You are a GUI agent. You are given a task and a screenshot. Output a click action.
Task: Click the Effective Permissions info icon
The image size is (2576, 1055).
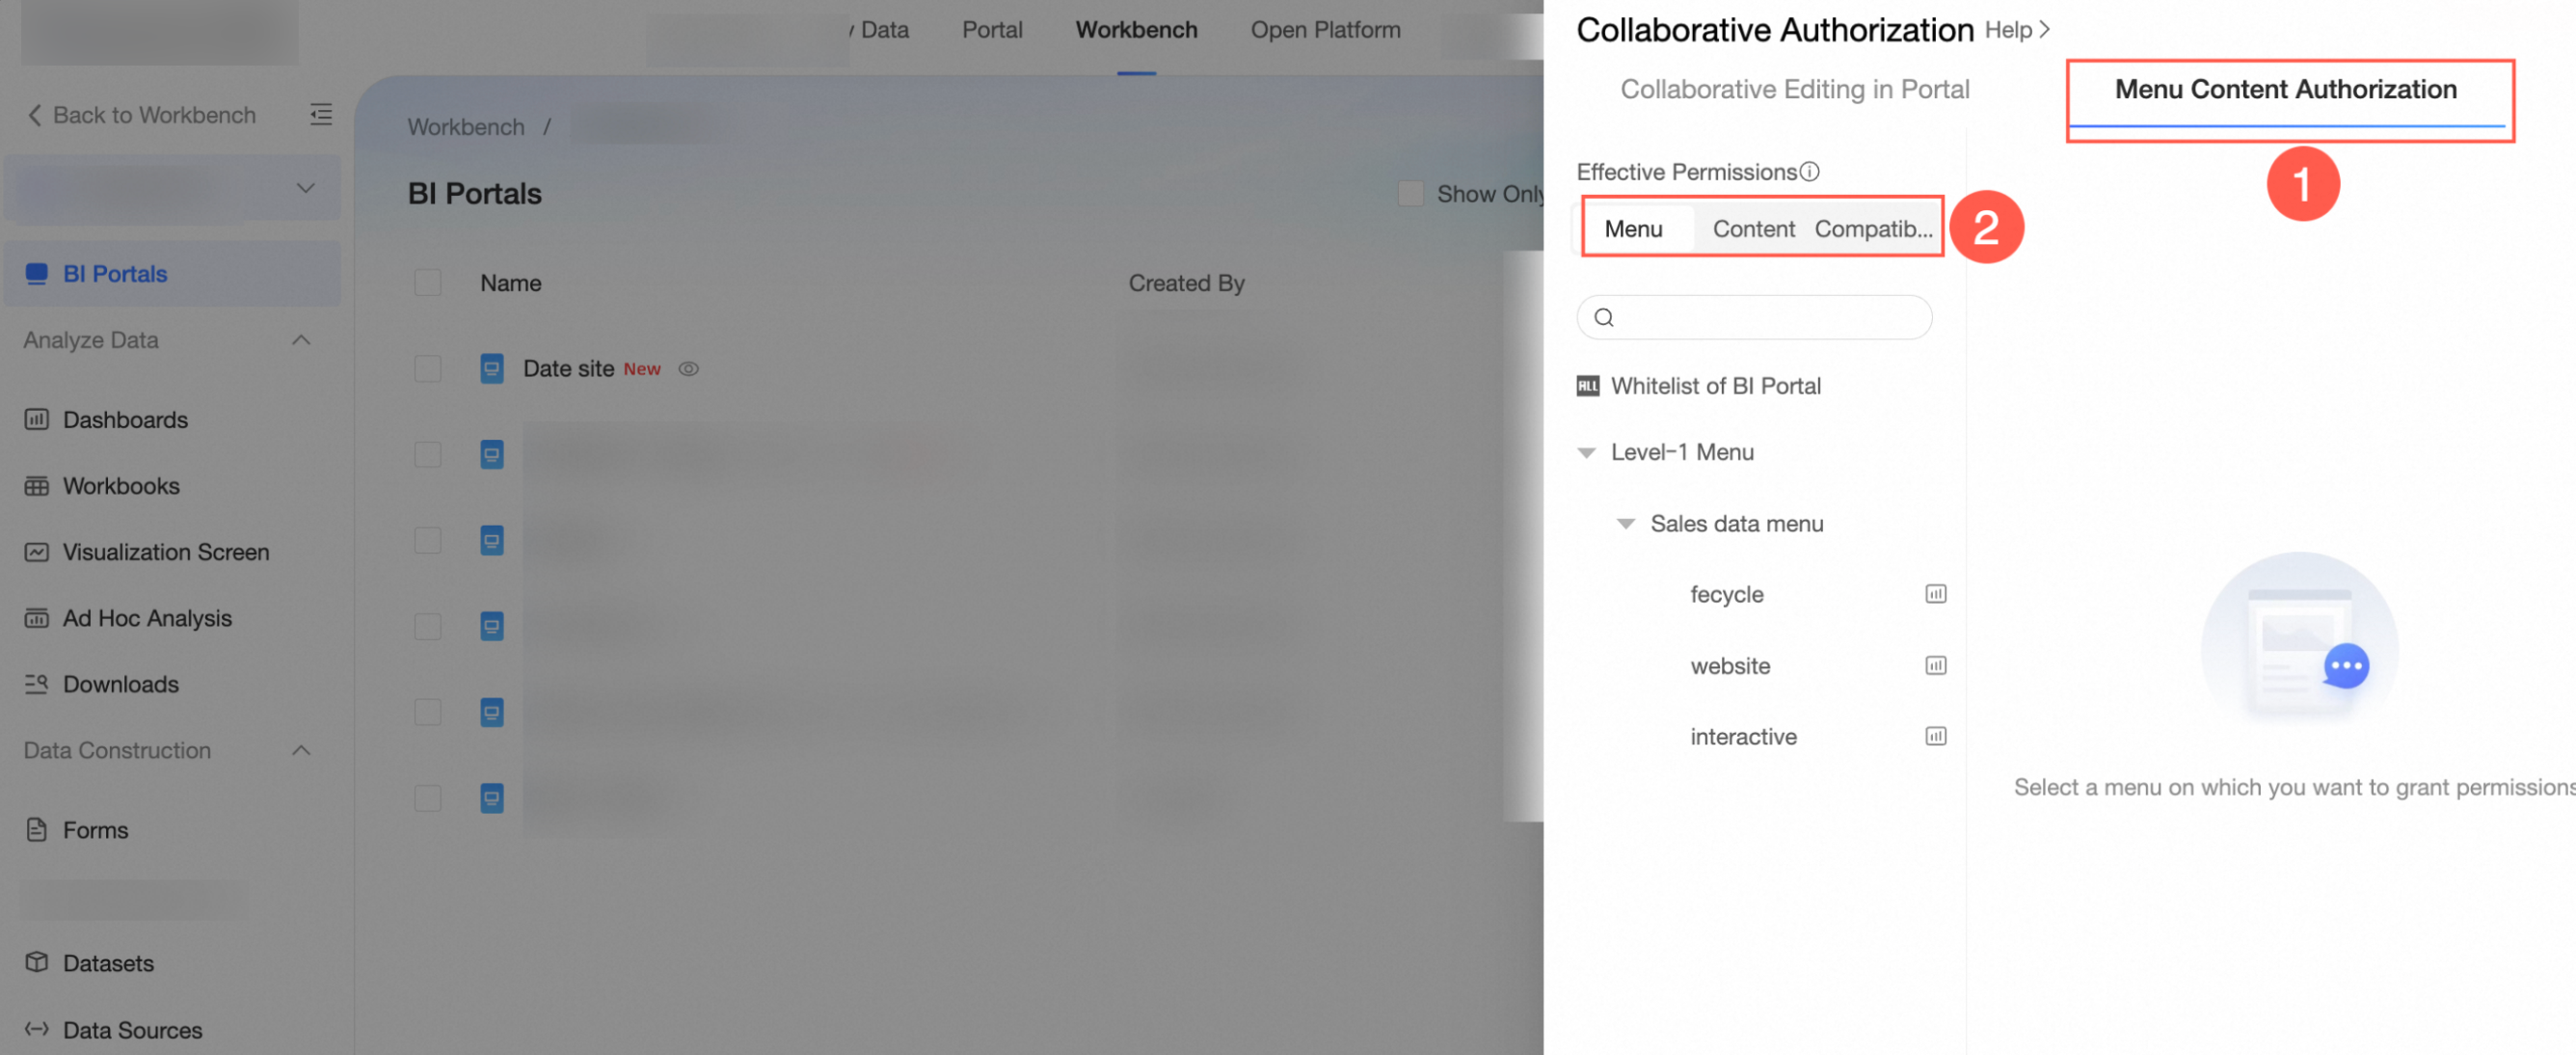pos(1809,172)
